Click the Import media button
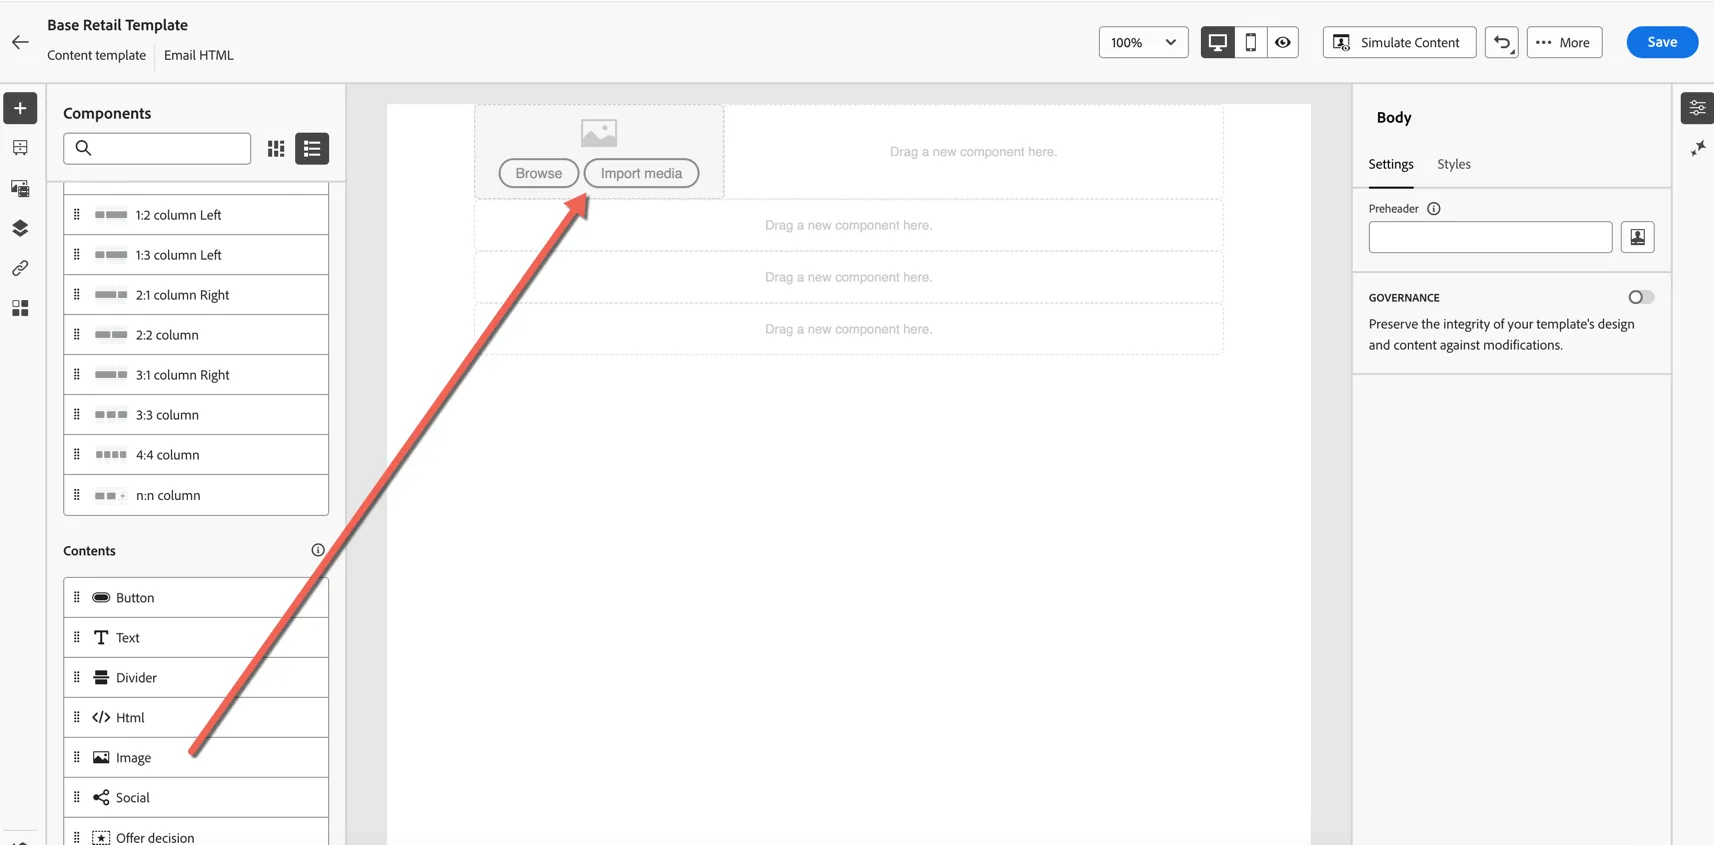Image resolution: width=1714 pixels, height=845 pixels. click(641, 173)
